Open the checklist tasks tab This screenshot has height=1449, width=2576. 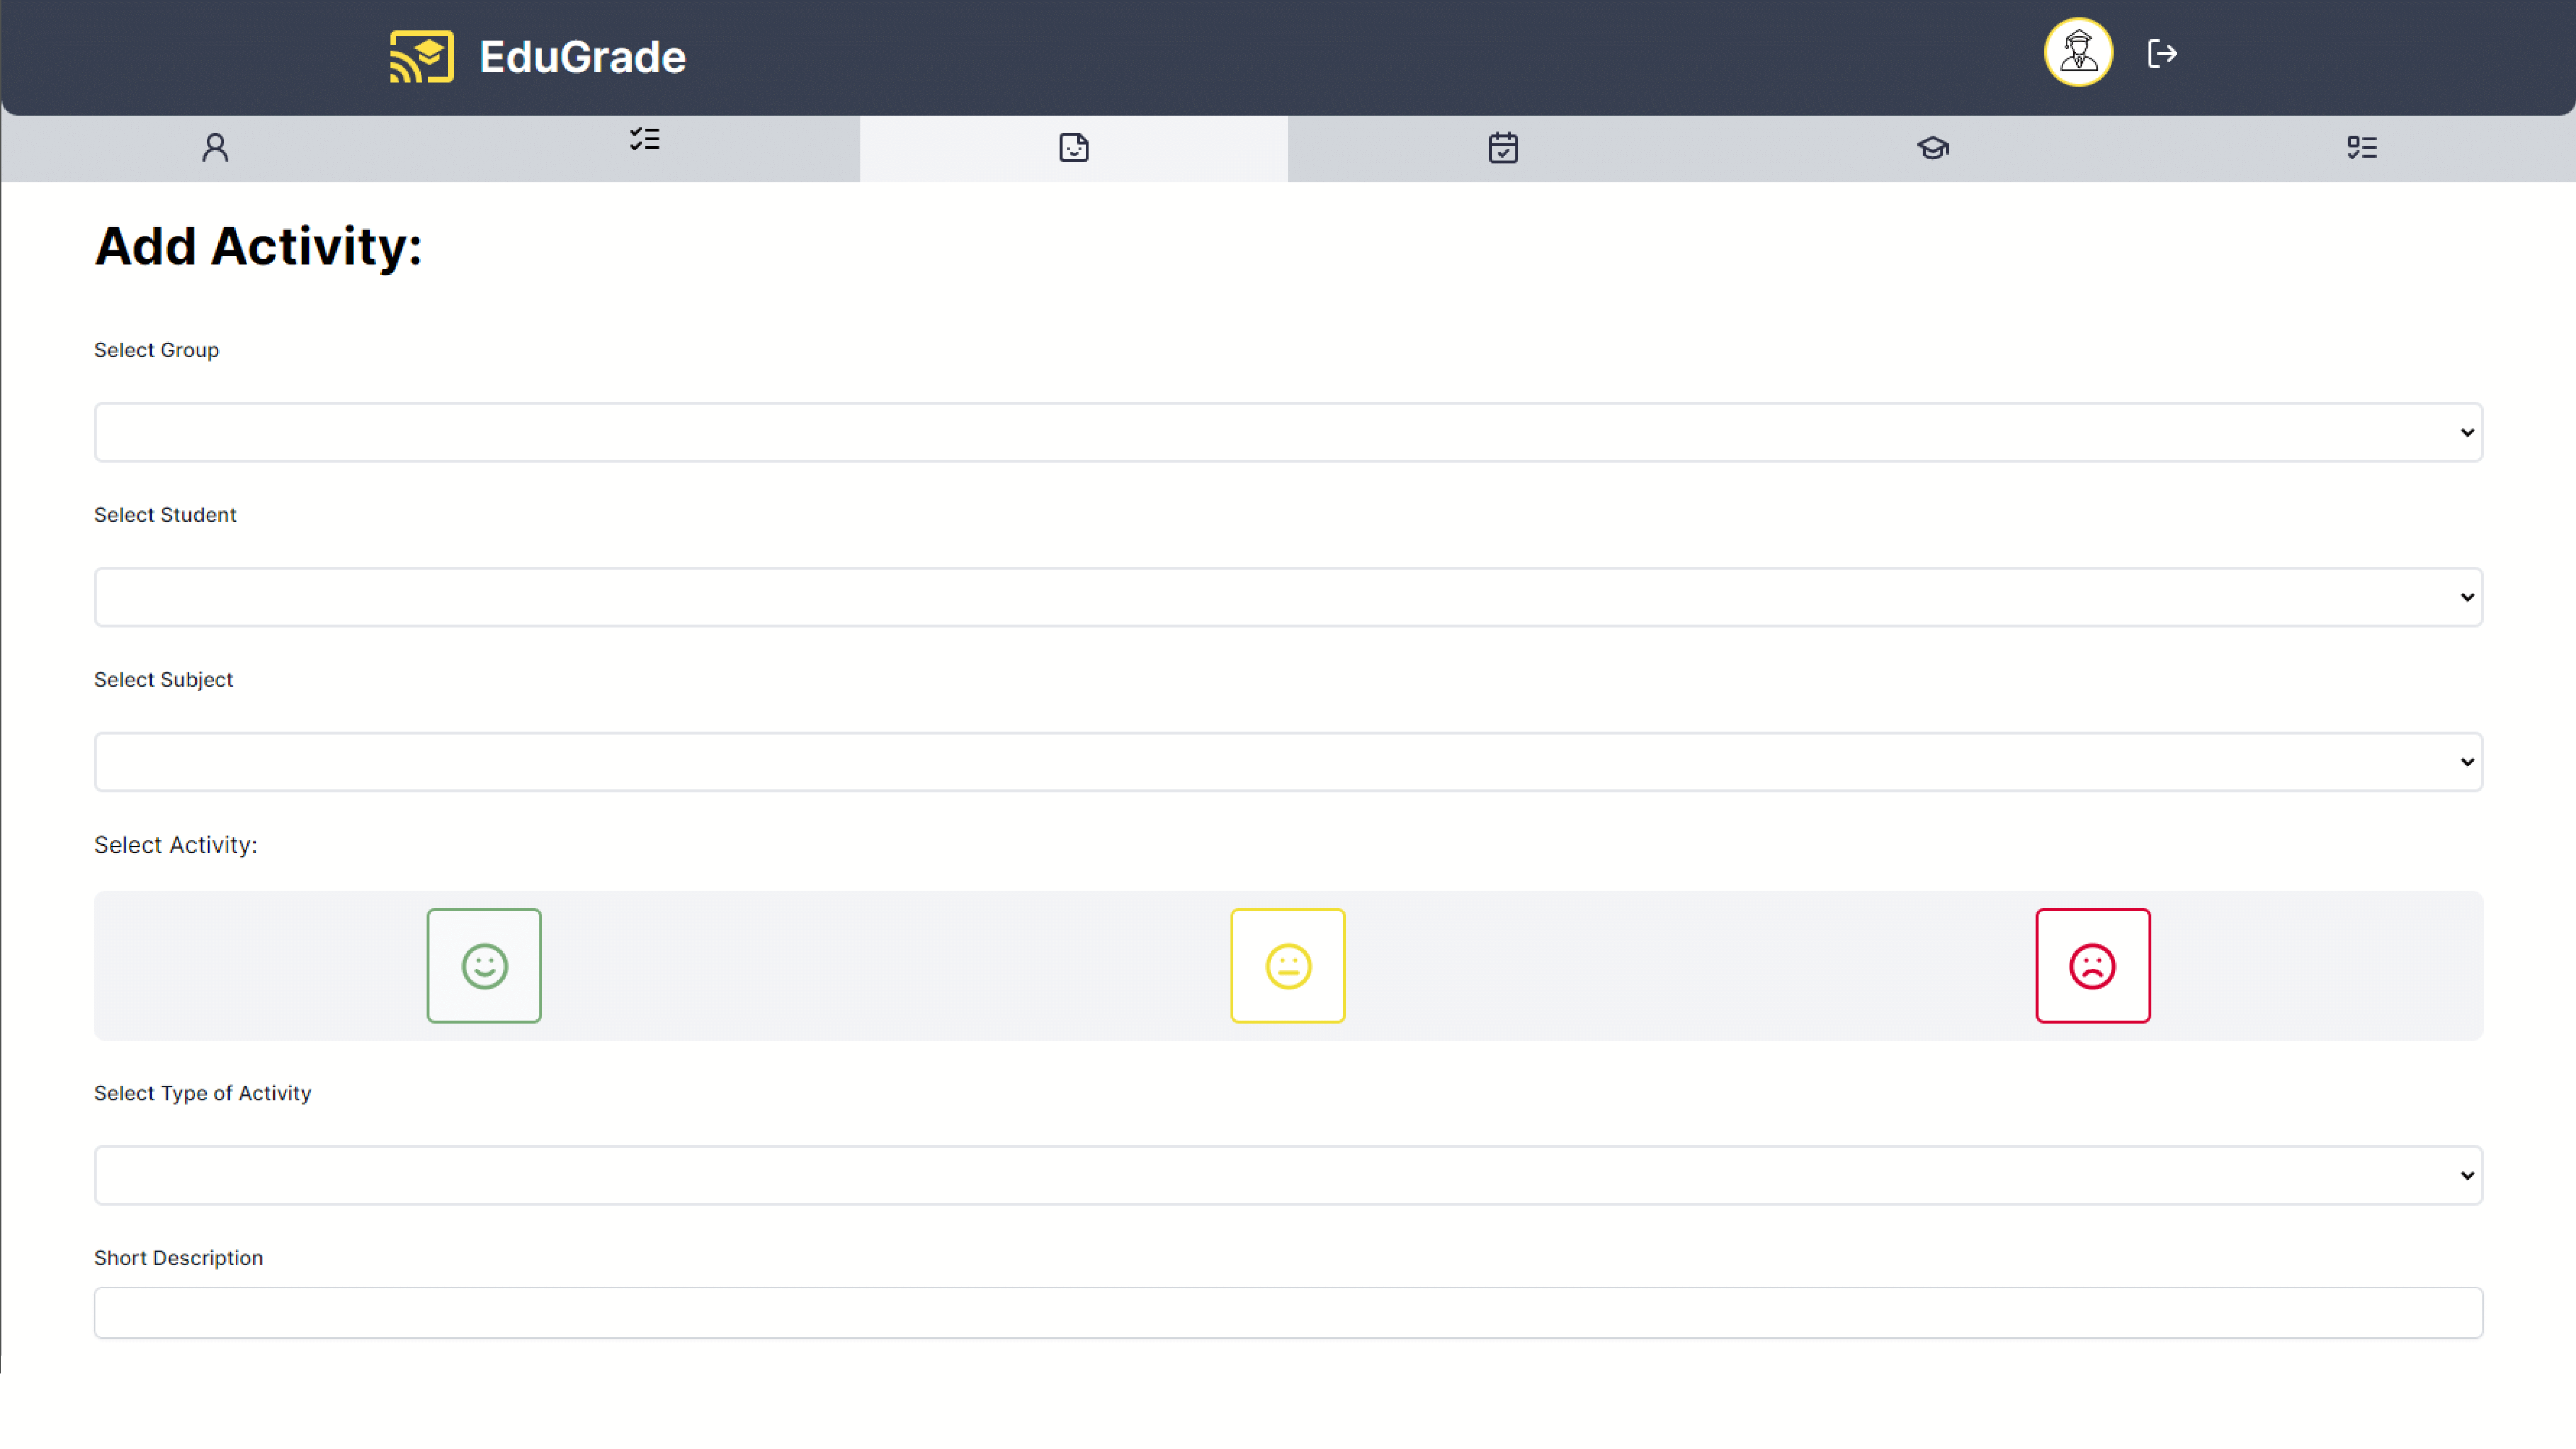(645, 140)
